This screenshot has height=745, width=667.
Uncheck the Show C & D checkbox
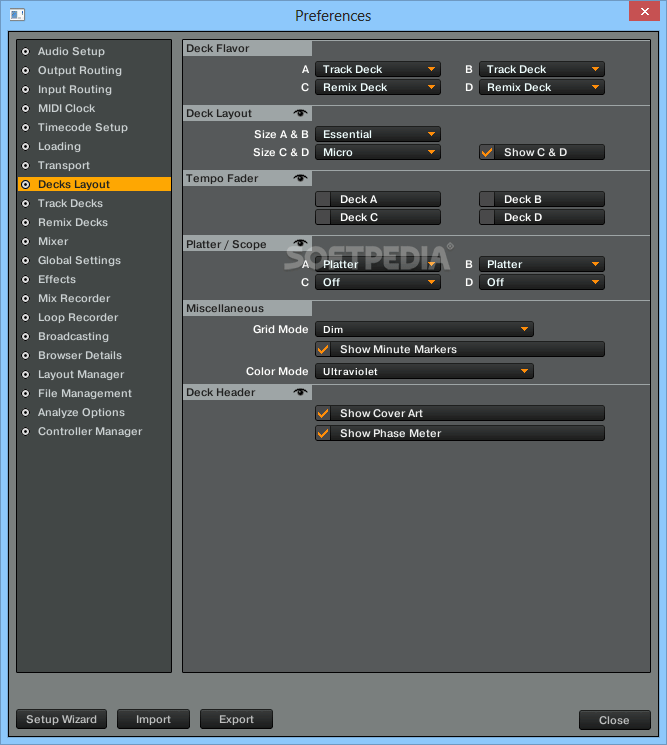(487, 153)
